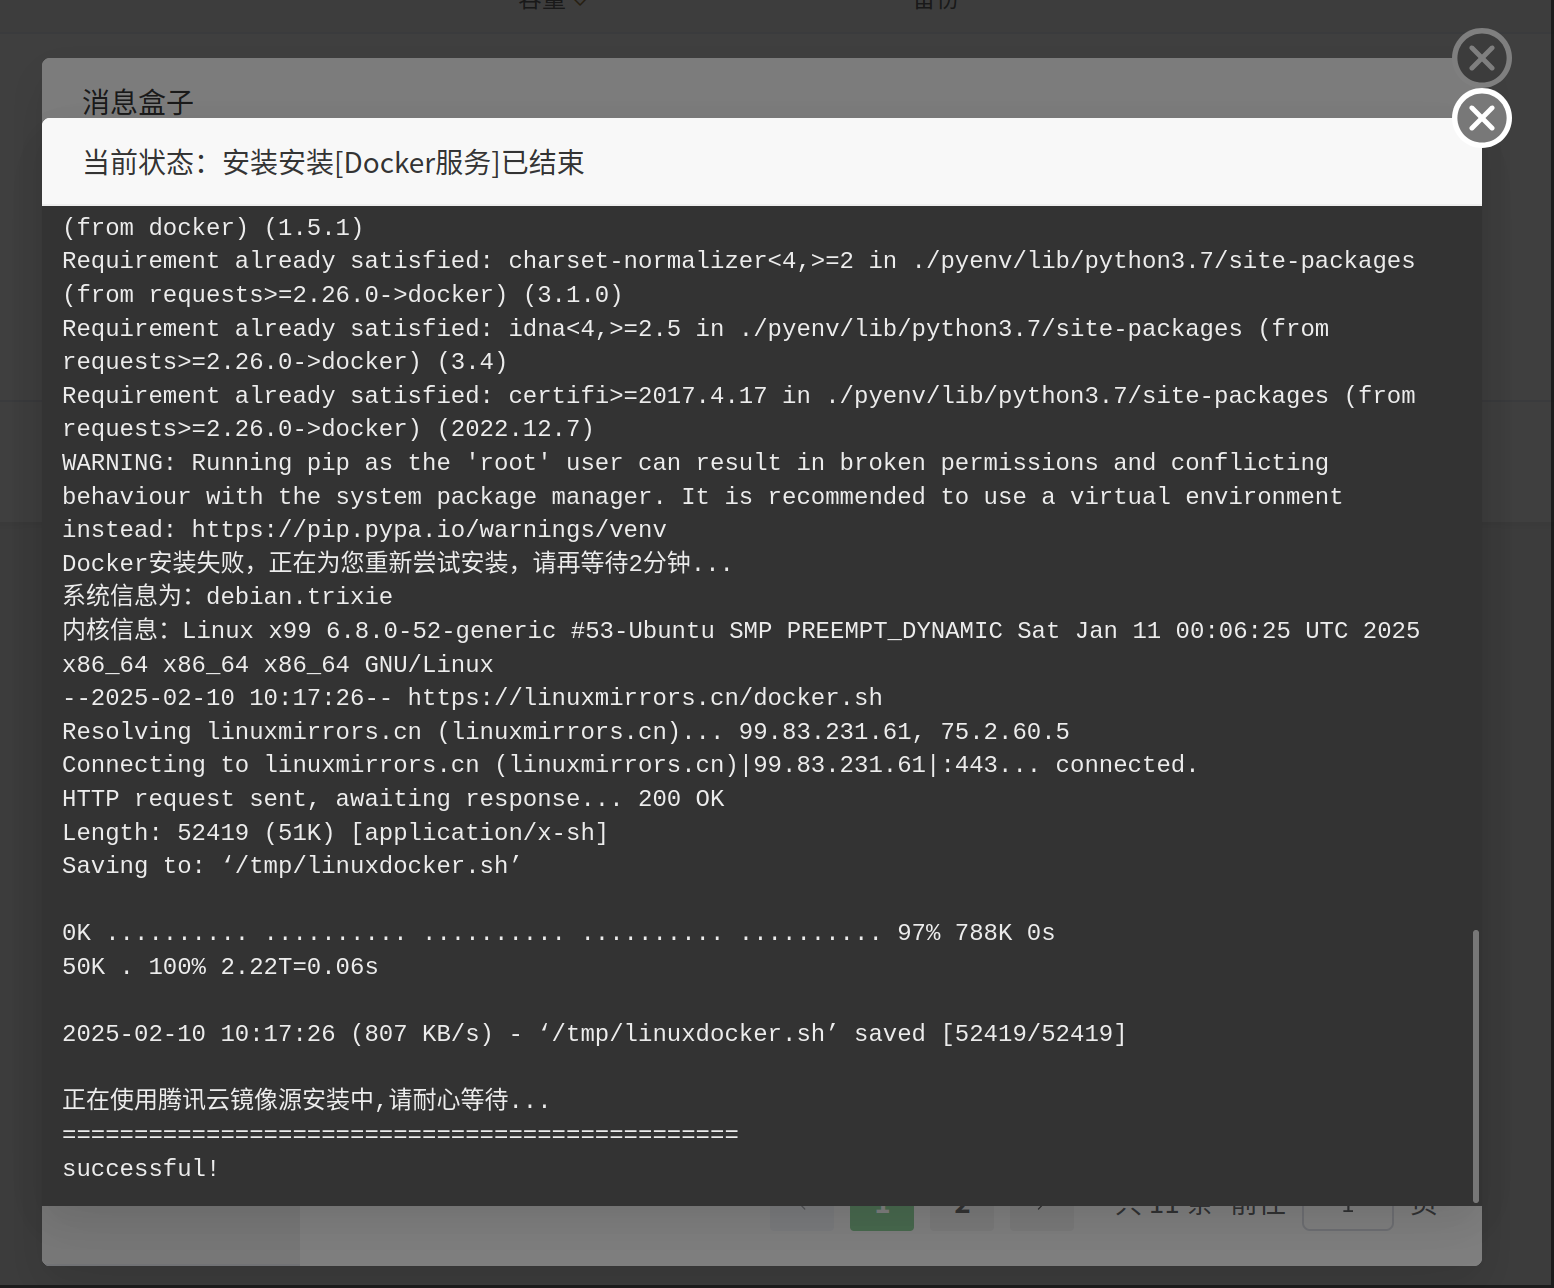Click the 'certifi>=2017.4.17' requirement line
Viewport: 1554px width, 1288px height.
(x=738, y=395)
